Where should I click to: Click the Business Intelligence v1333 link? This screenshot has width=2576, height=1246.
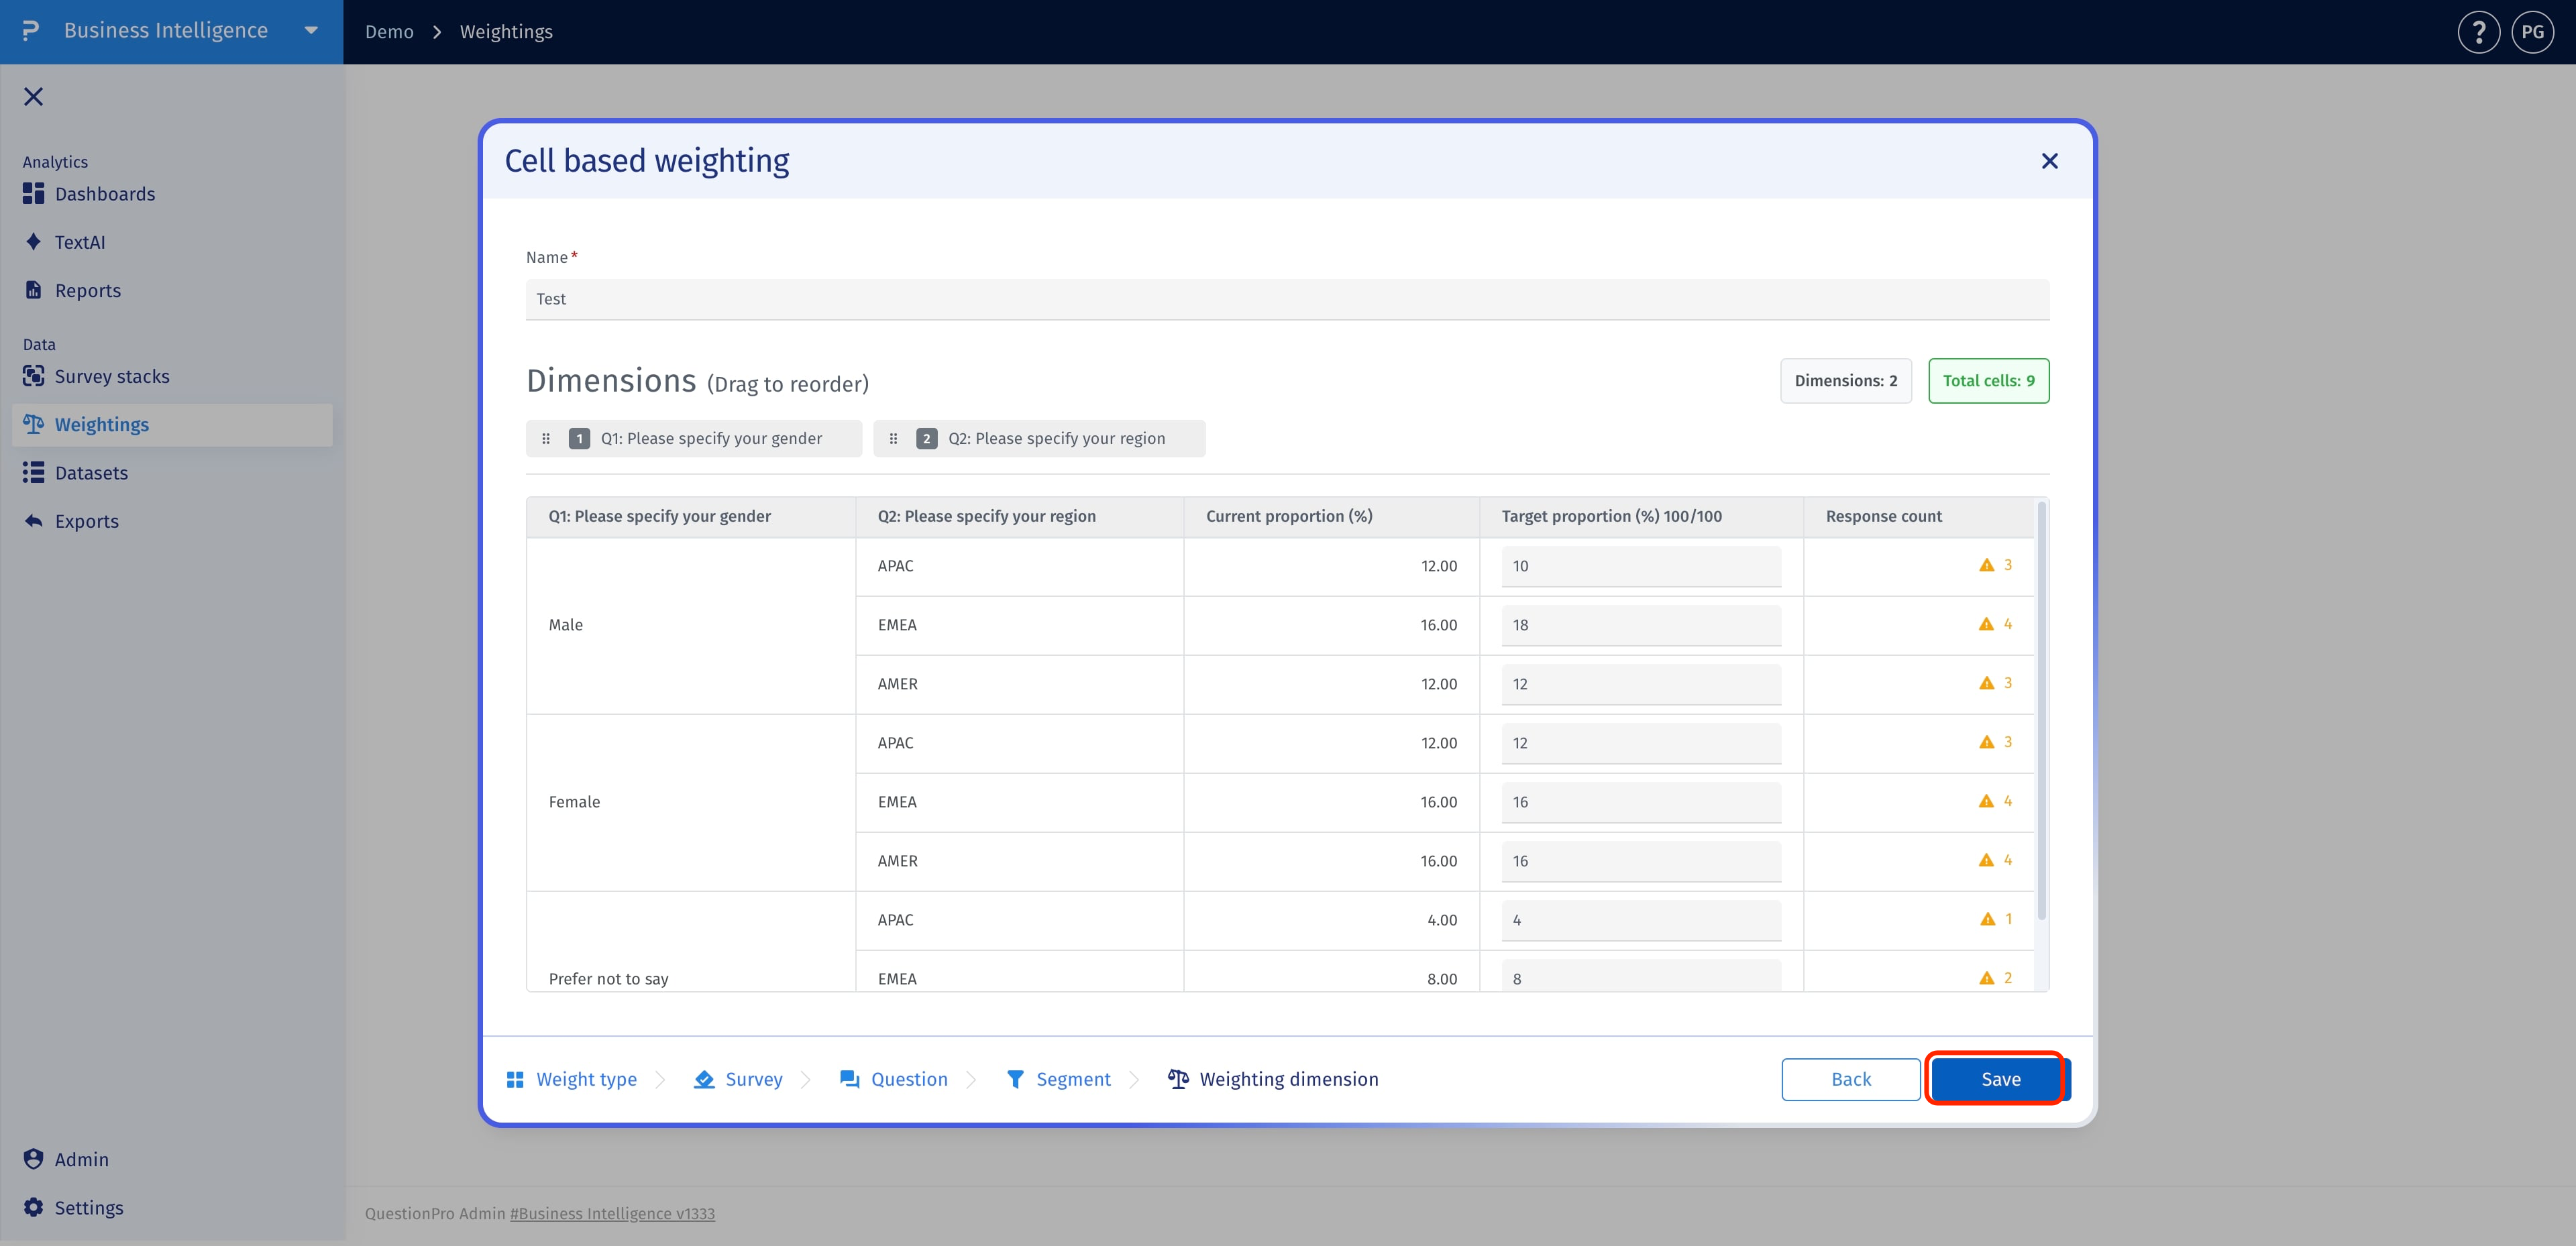612,1213
